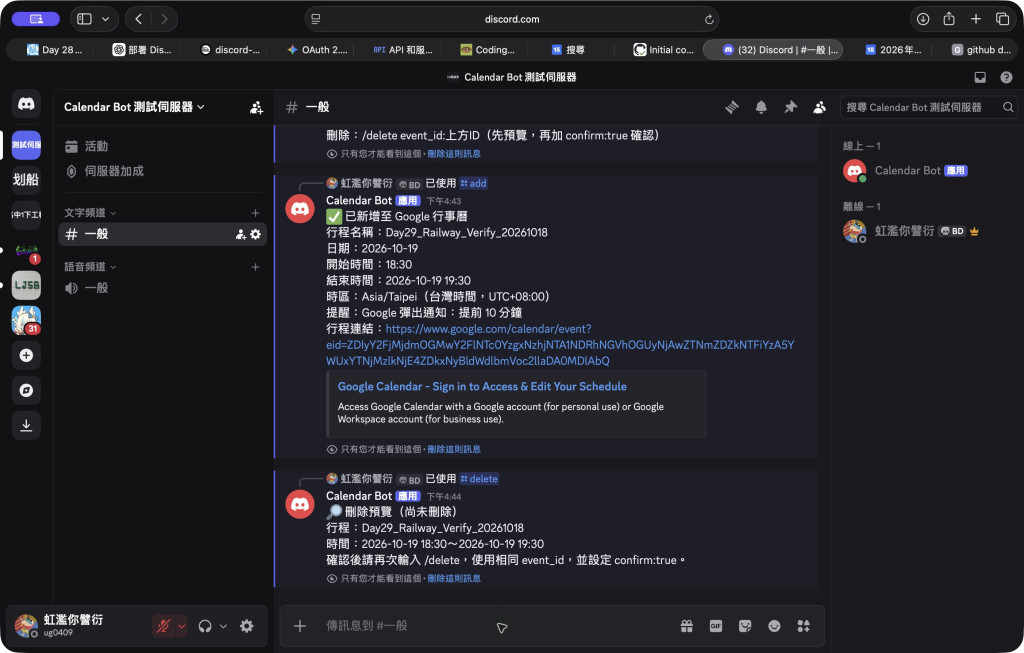Open apps launcher icon in message bar
The height and width of the screenshot is (653, 1024).
803,626
